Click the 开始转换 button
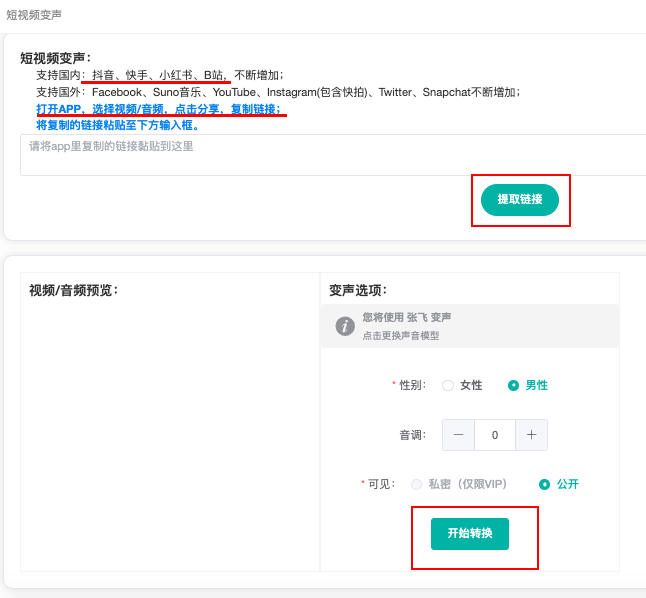This screenshot has height=598, width=646. point(470,534)
